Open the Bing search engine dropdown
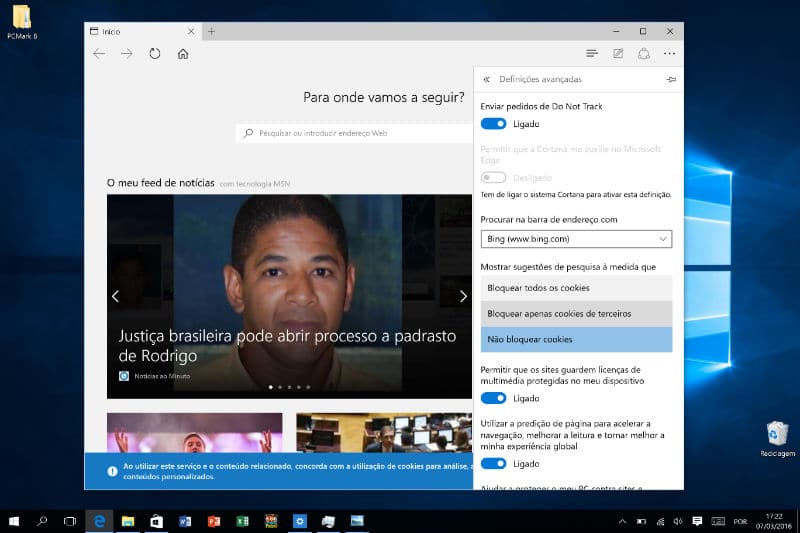The width and height of the screenshot is (800, 533). pyautogui.click(x=576, y=239)
